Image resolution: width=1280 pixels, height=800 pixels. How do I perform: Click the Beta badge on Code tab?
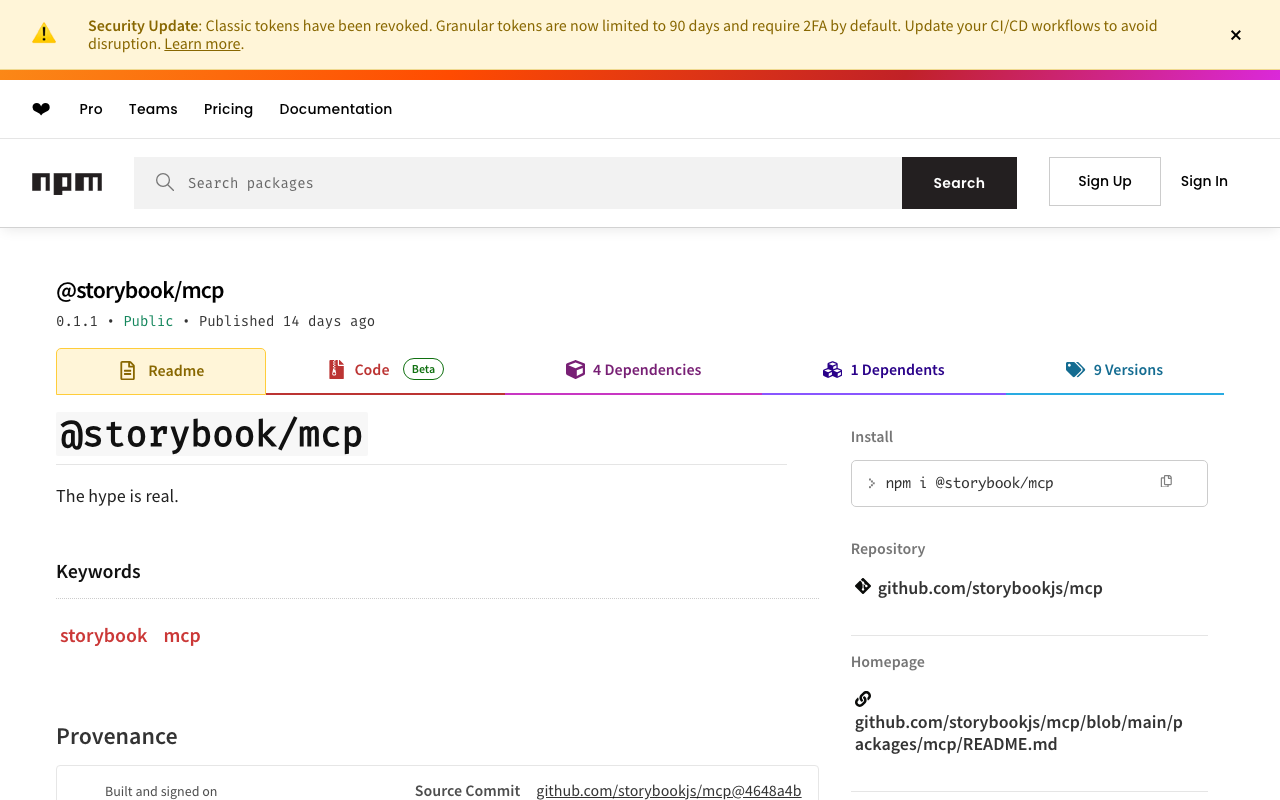click(423, 369)
